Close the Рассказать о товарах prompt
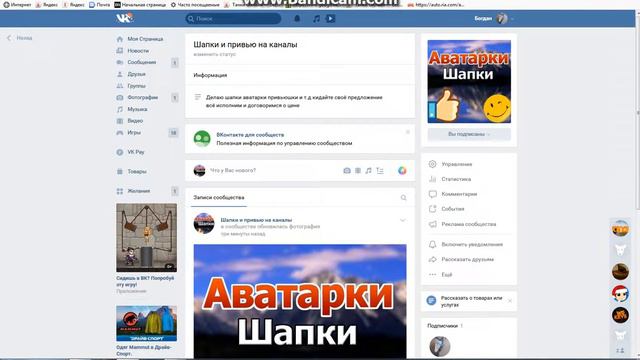The width and height of the screenshot is (640, 360). [x=510, y=301]
